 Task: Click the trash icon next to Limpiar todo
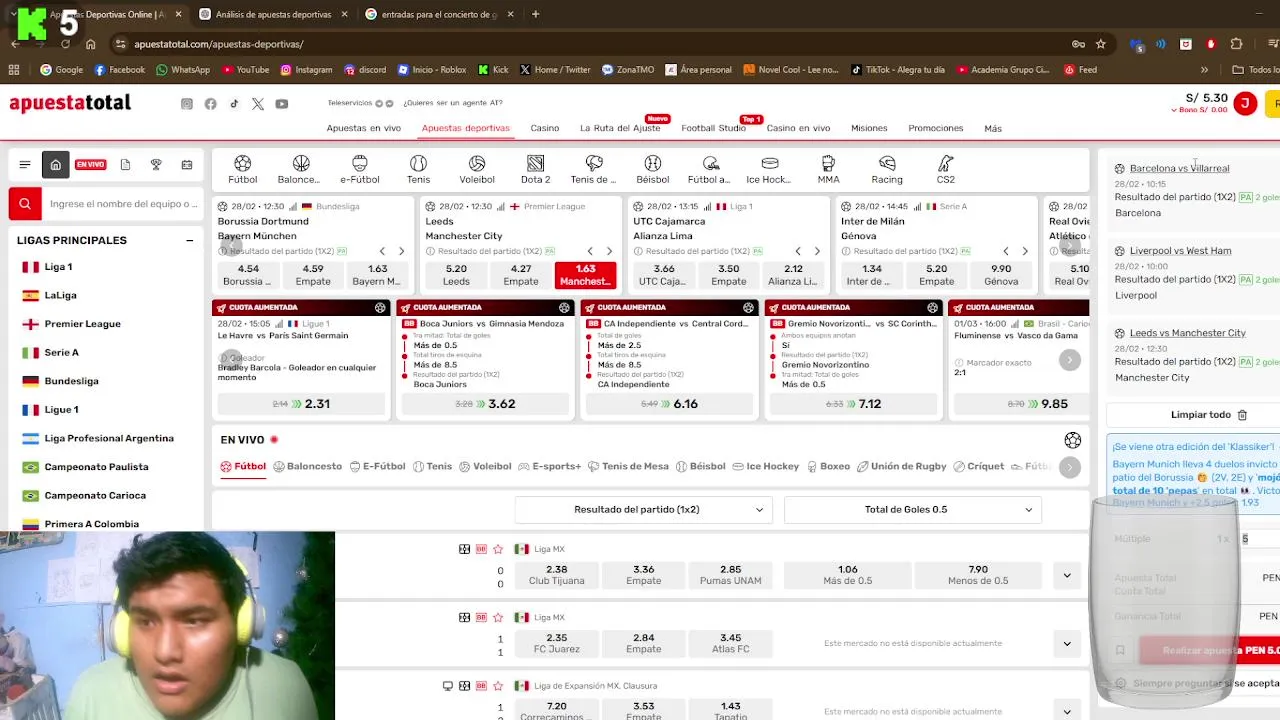pyautogui.click(x=1242, y=415)
